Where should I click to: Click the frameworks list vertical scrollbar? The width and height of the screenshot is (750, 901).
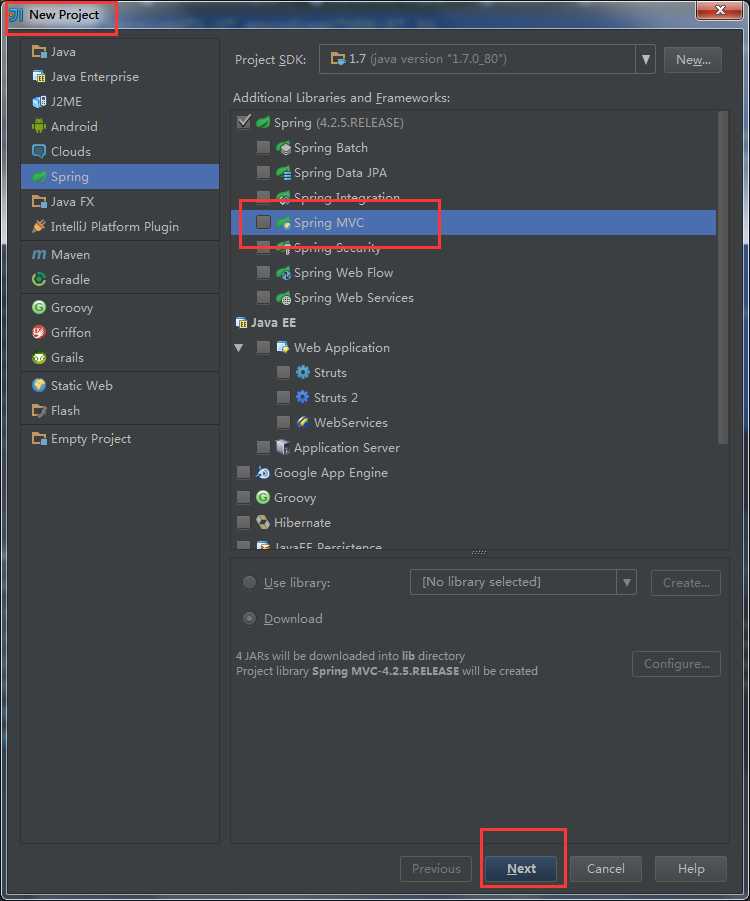723,278
